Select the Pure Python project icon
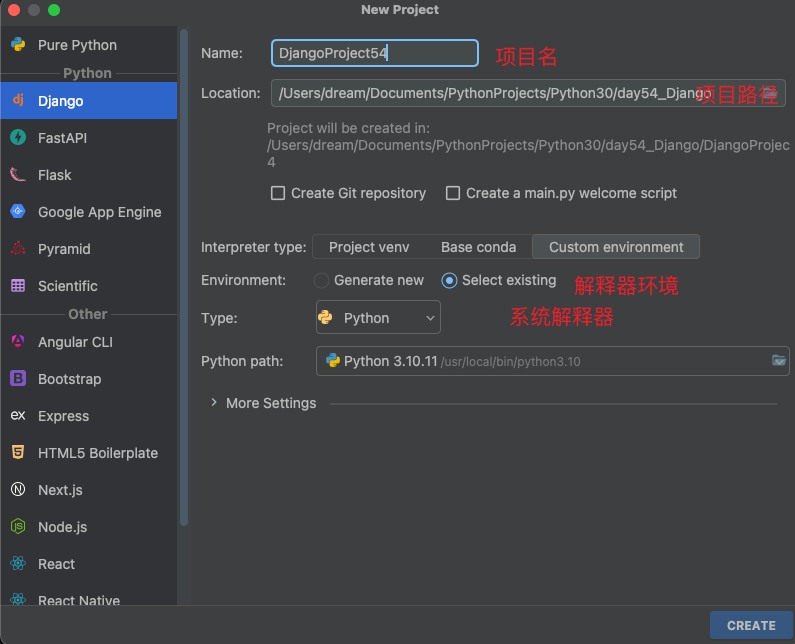The height and width of the screenshot is (644, 795). [18, 45]
